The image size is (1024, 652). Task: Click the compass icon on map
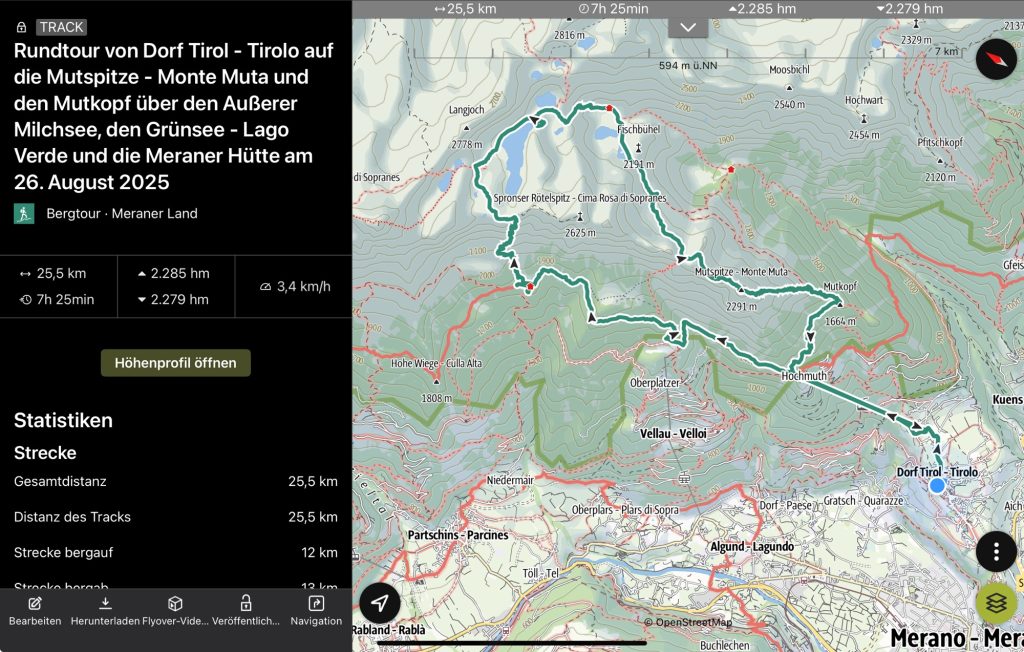tap(996, 60)
